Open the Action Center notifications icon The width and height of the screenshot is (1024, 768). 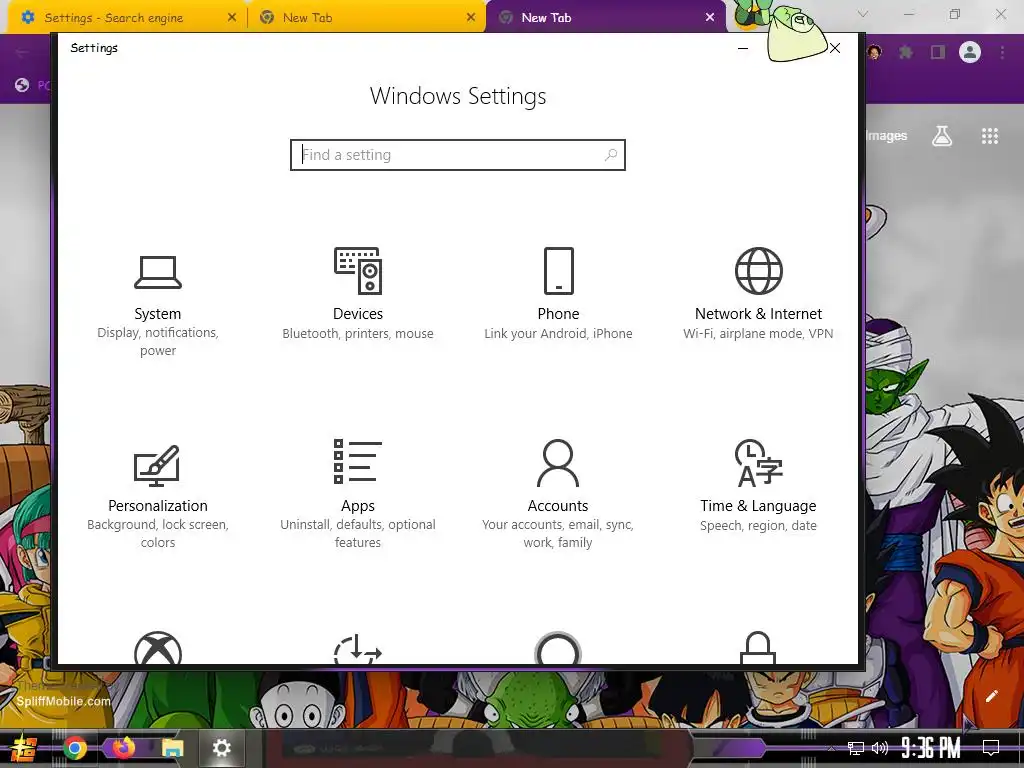991,748
